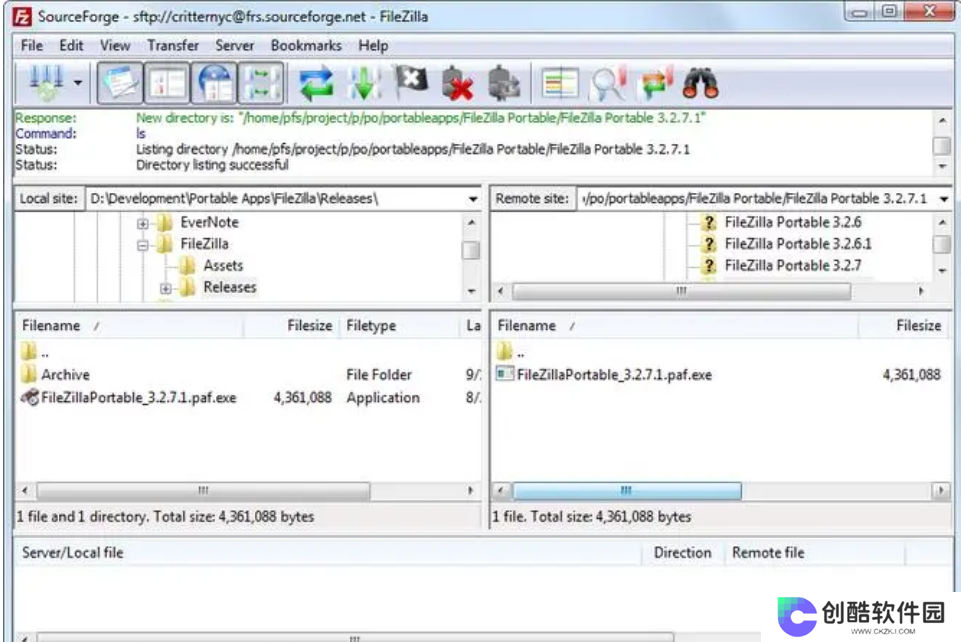This screenshot has width=961, height=642.
Task: Open the Help menu
Action: click(373, 45)
